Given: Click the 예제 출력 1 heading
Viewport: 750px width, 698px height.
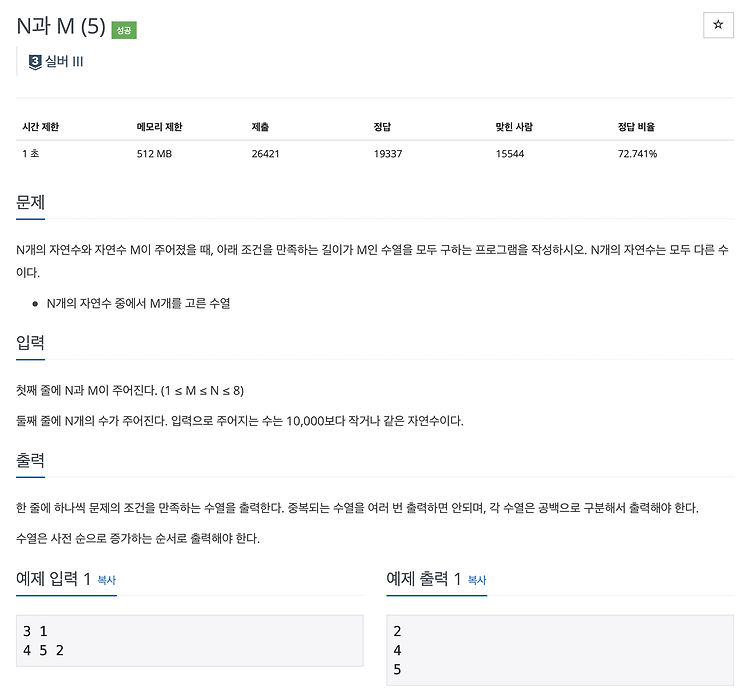Looking at the screenshot, I should click(424, 579).
